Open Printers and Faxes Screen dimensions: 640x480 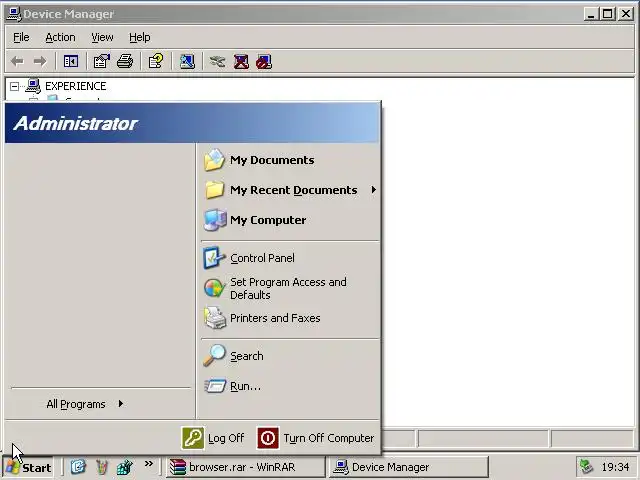click(x=290, y=318)
